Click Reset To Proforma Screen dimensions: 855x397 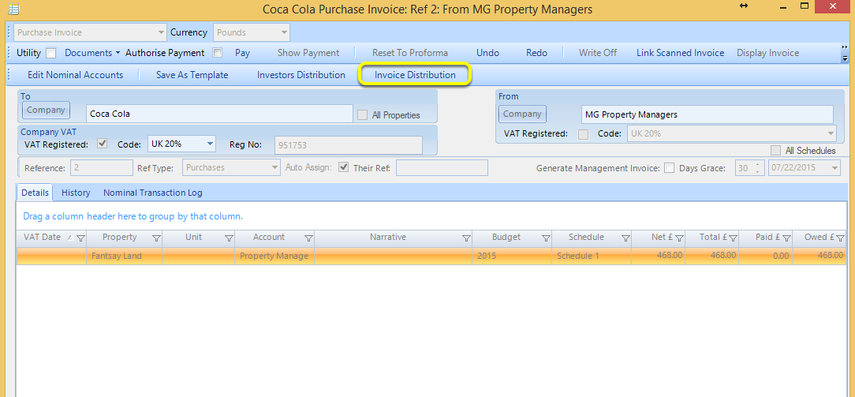tap(410, 53)
